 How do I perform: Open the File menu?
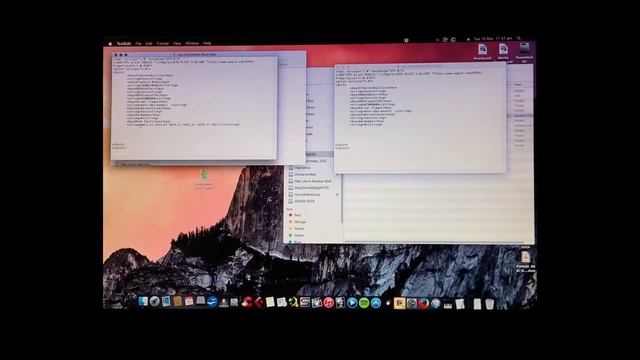tap(138, 43)
